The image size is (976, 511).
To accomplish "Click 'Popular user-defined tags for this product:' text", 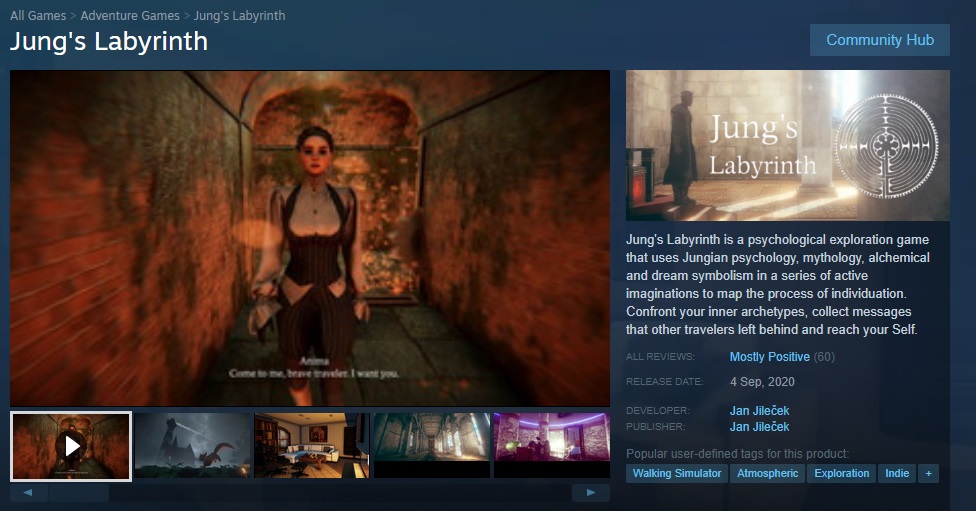I will tap(737, 454).
